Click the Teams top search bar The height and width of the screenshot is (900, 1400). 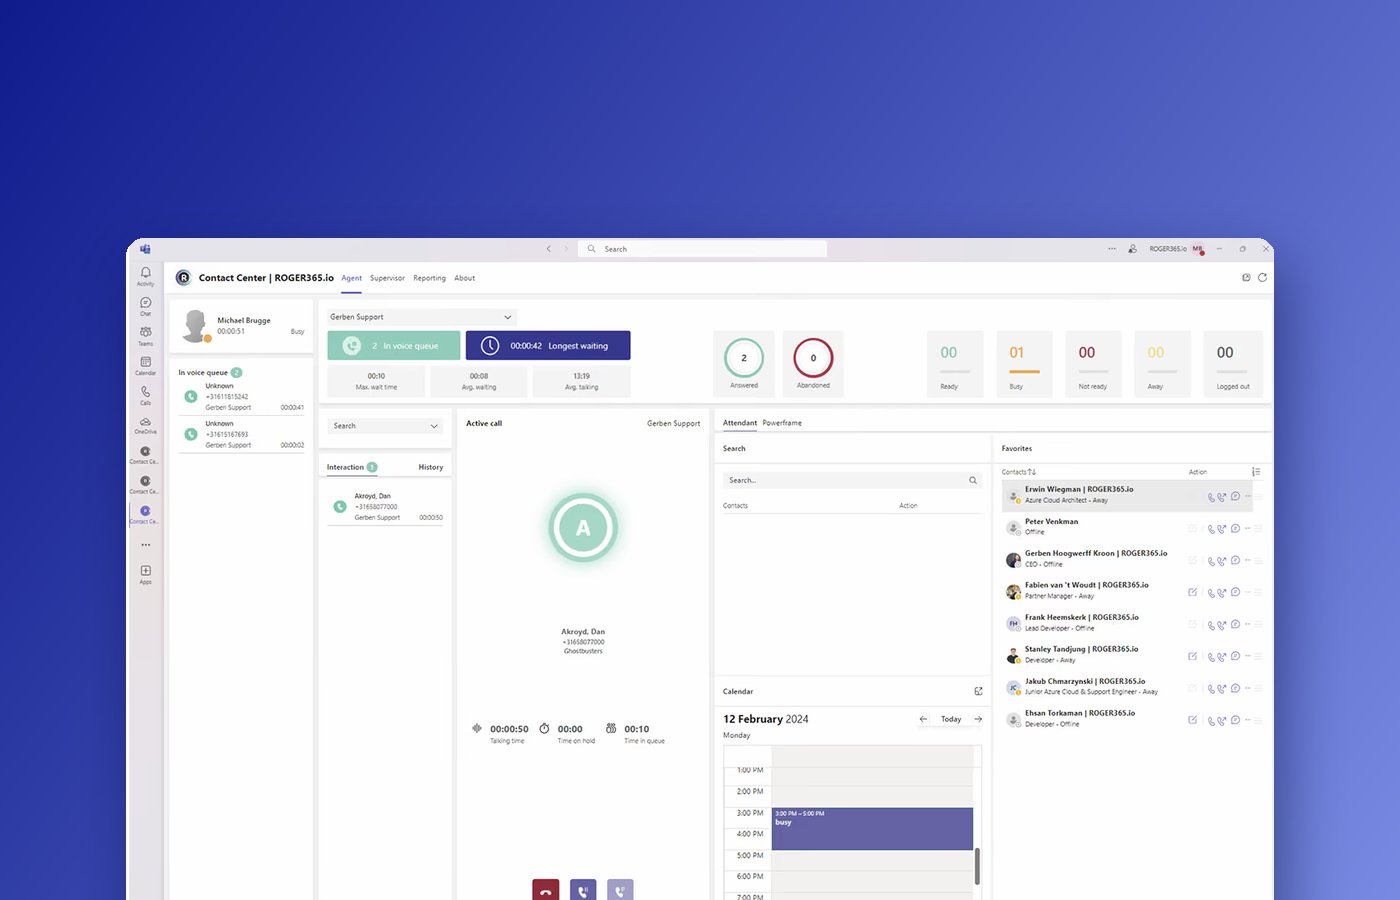(x=702, y=249)
